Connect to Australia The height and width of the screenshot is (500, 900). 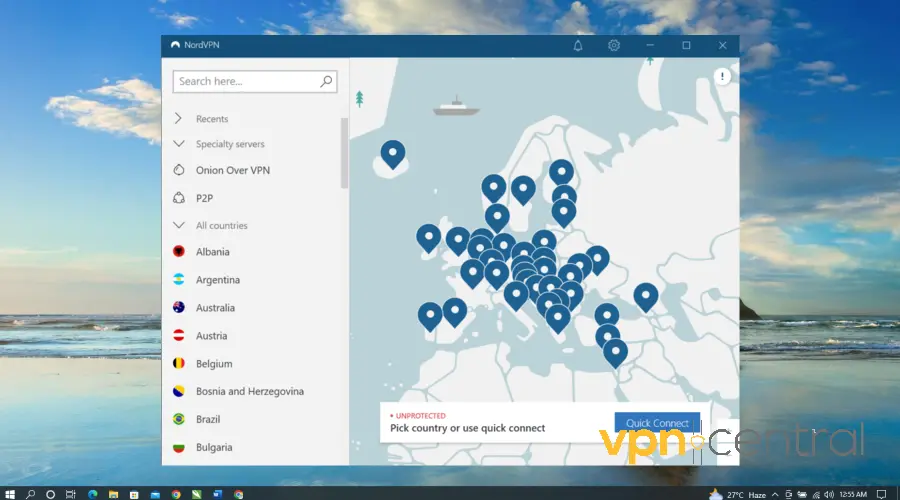tap(215, 308)
